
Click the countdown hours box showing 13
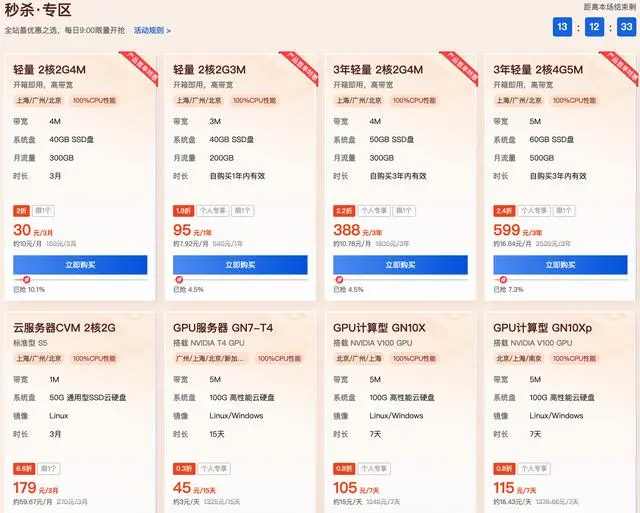pyautogui.click(x=562, y=27)
